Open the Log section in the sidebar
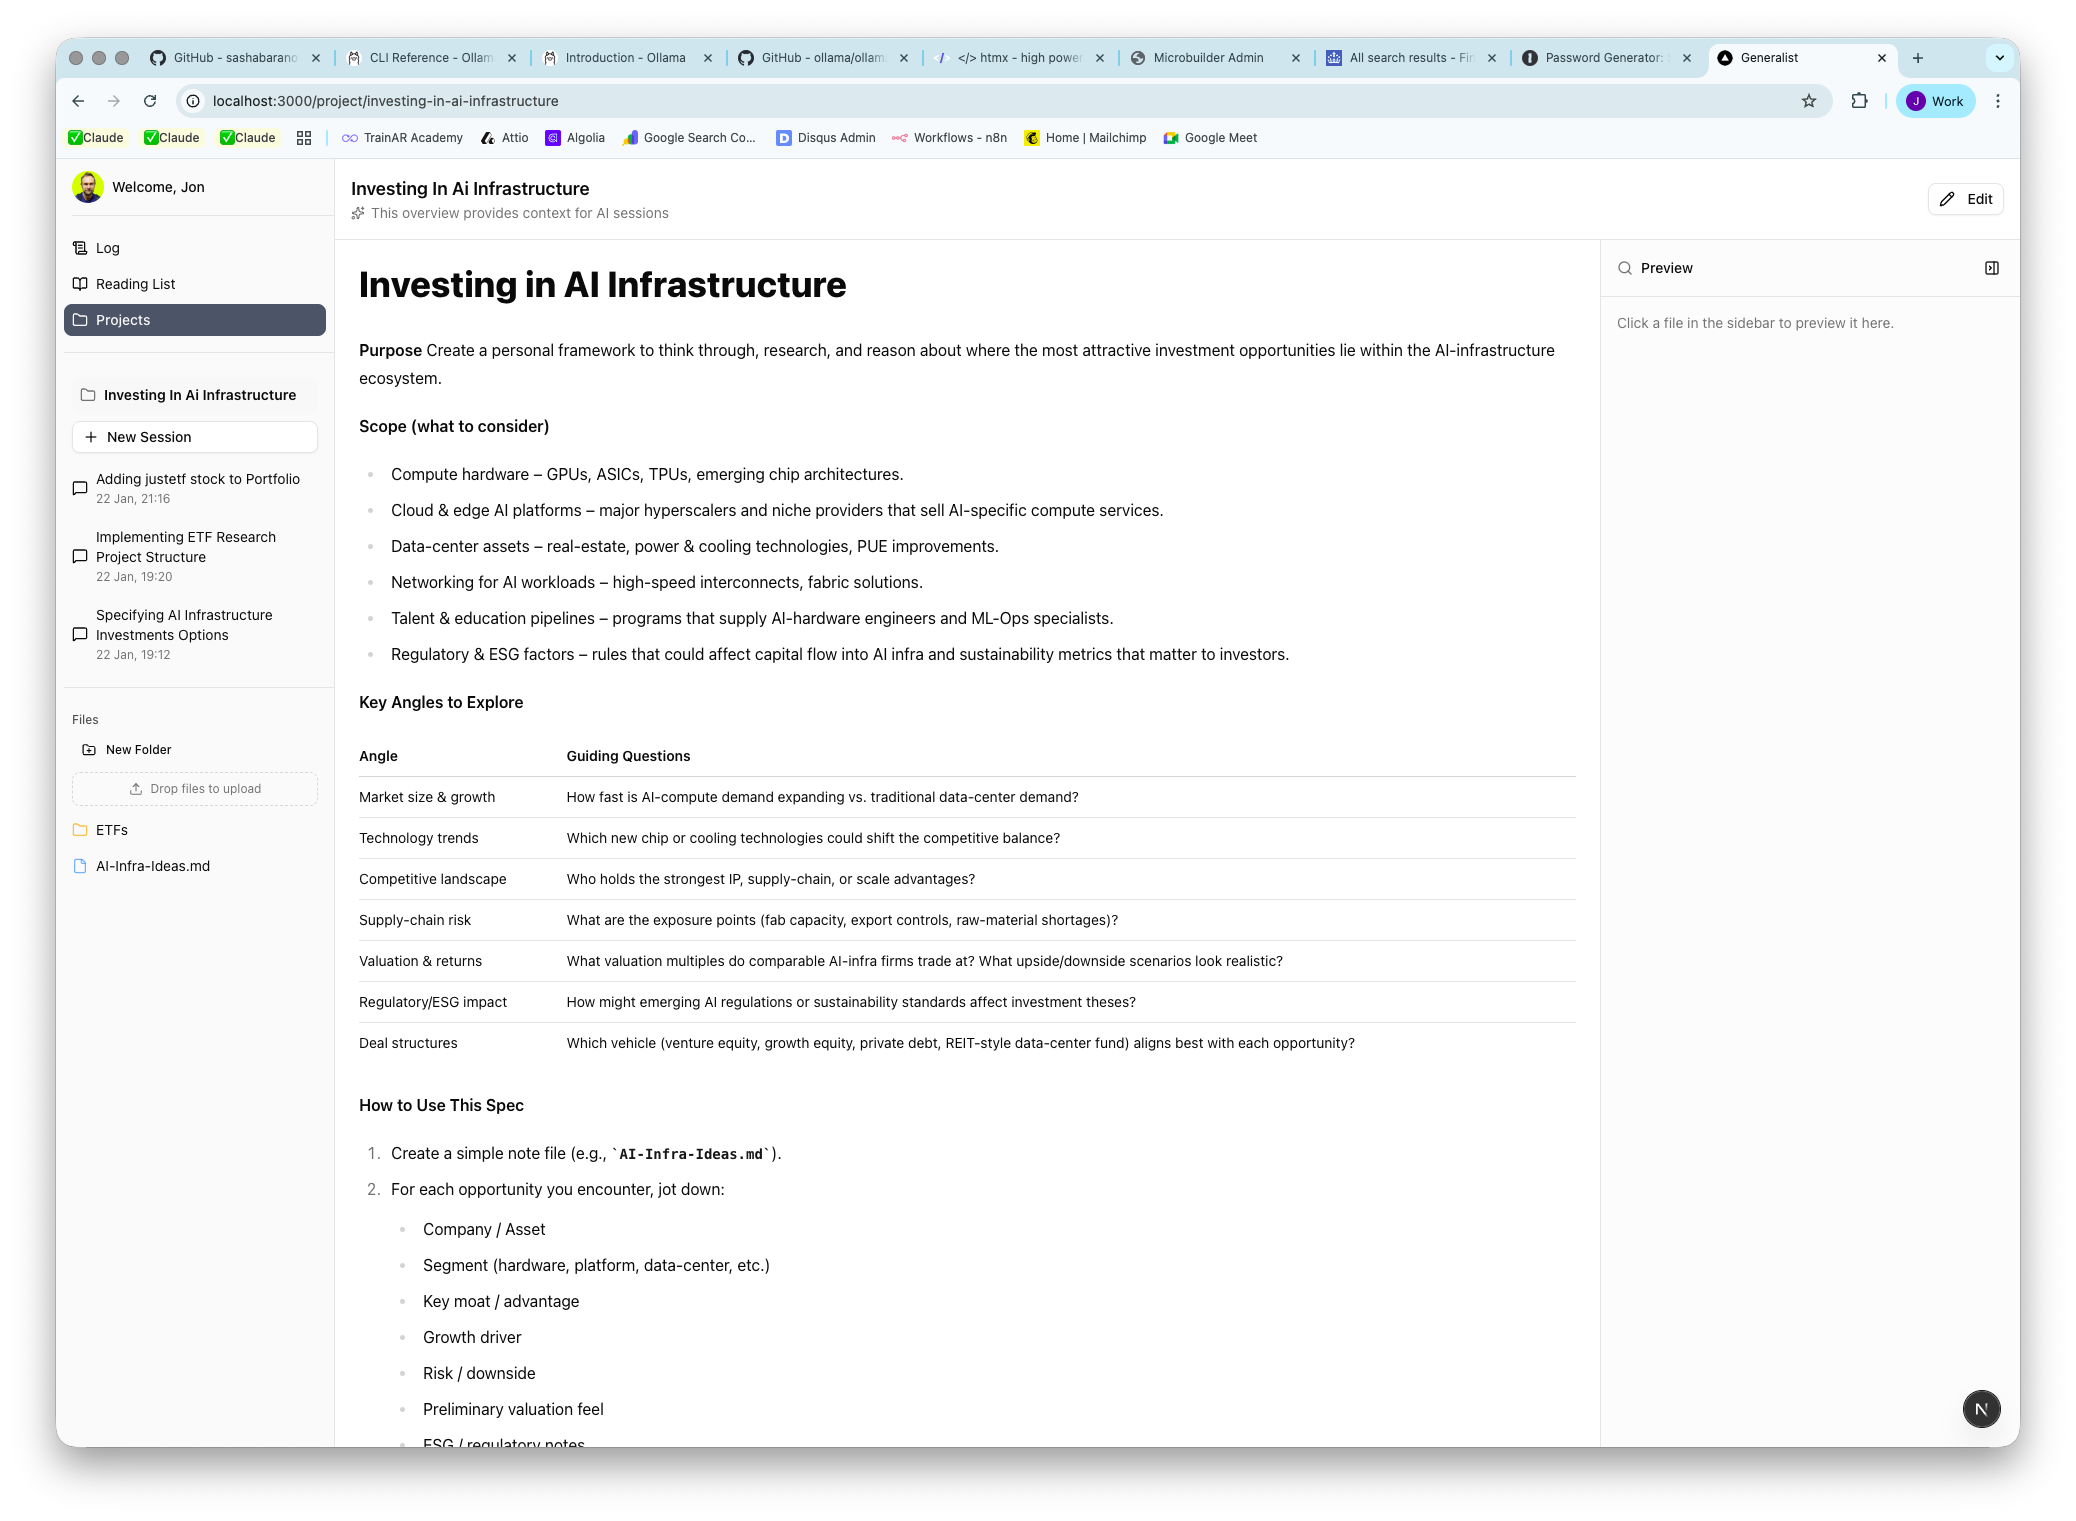 point(107,247)
